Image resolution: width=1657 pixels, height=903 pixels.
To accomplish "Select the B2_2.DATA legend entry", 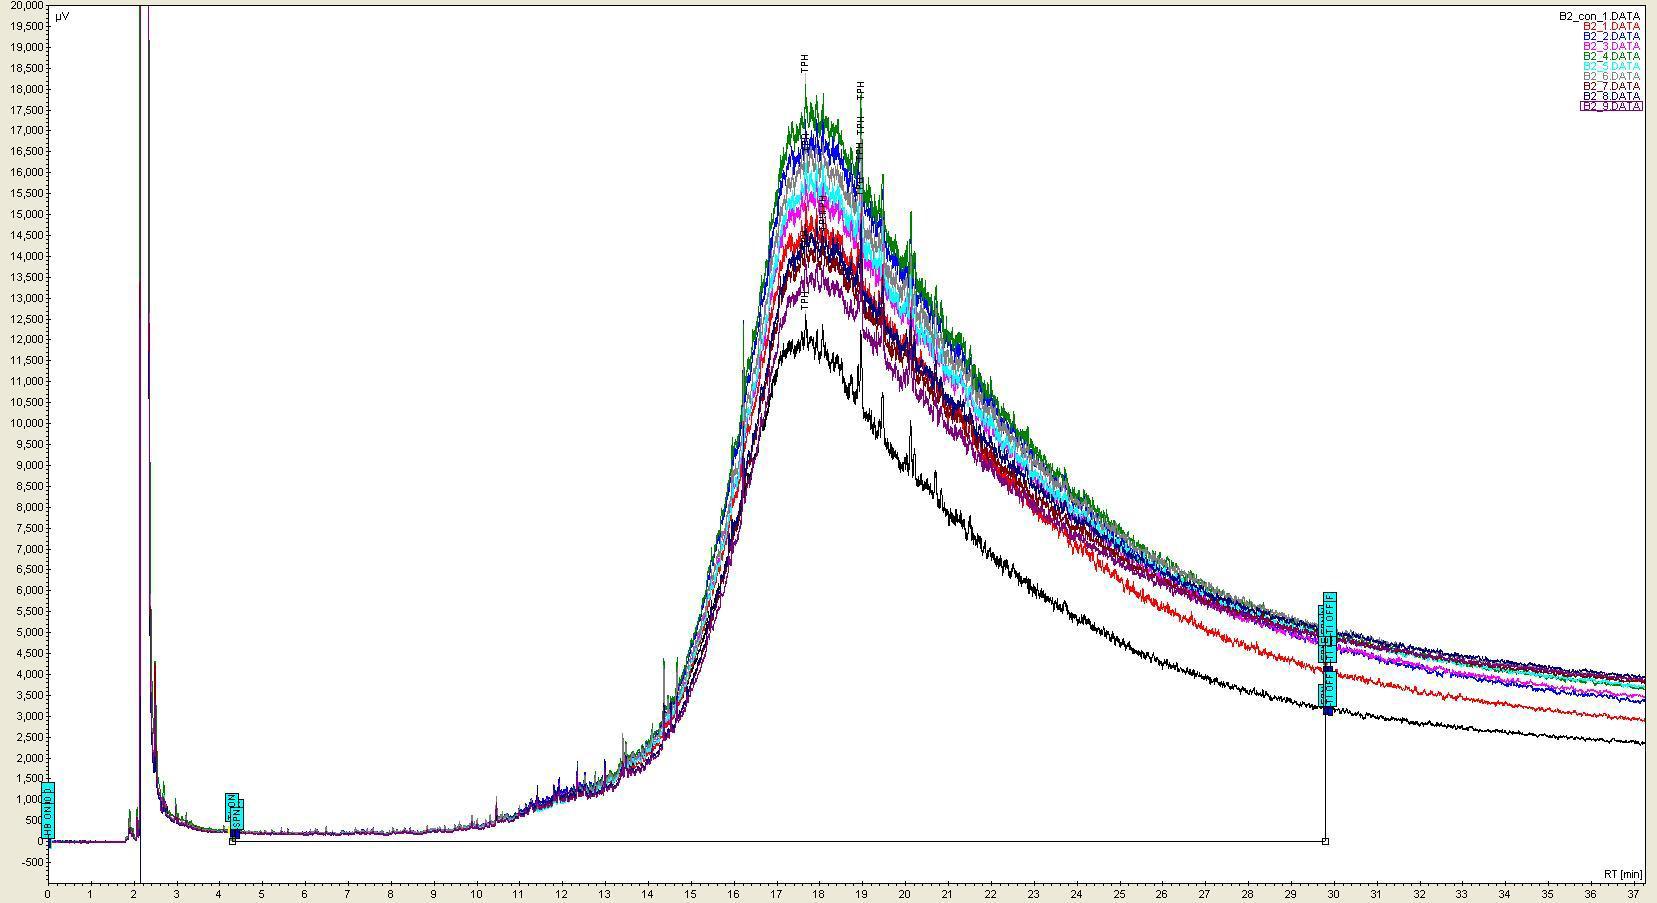I will click(1611, 36).
